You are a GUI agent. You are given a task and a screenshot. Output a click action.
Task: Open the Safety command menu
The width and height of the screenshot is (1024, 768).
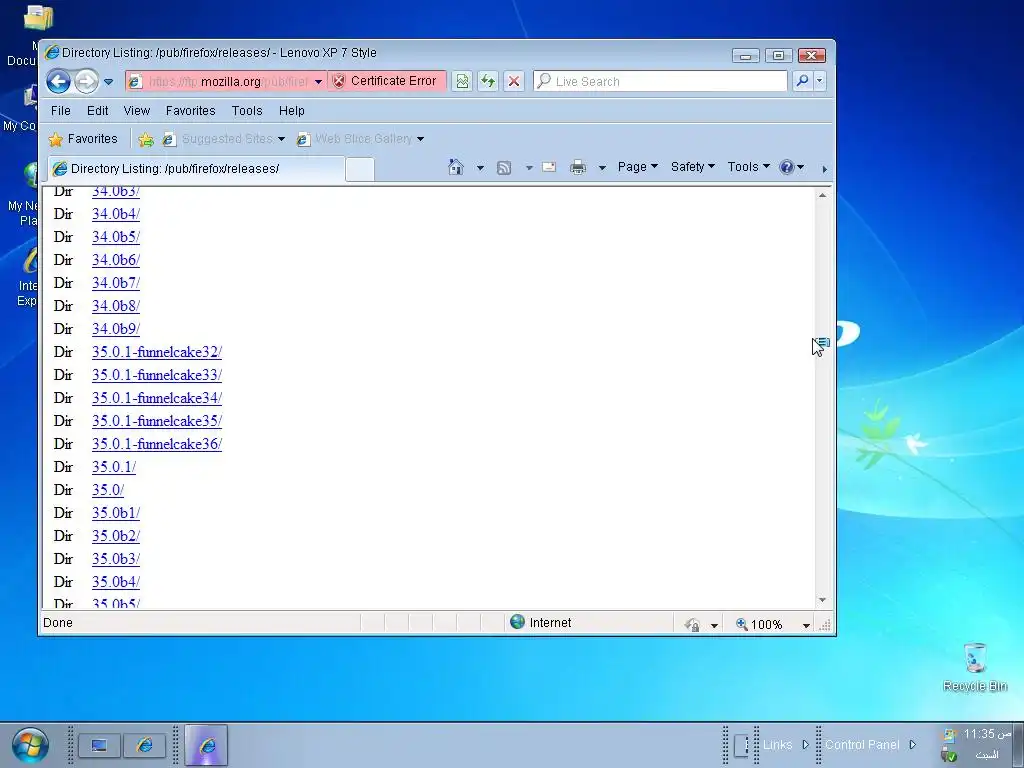click(x=693, y=167)
